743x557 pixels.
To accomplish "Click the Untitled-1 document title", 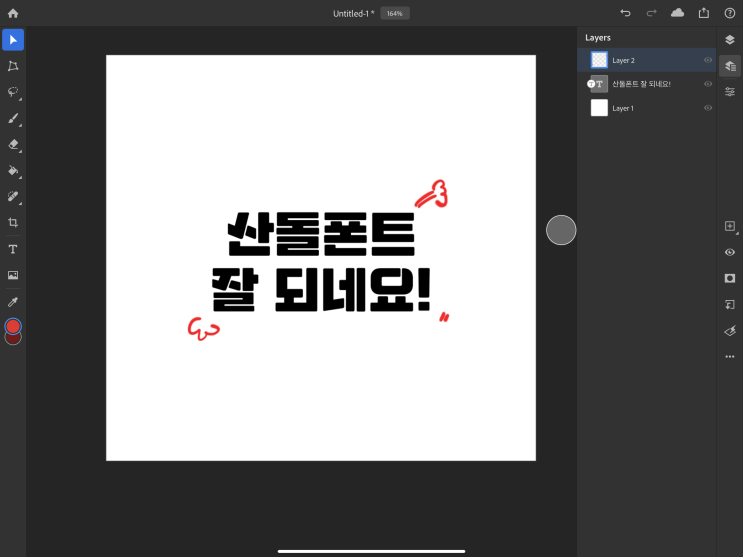I will 353,14.
